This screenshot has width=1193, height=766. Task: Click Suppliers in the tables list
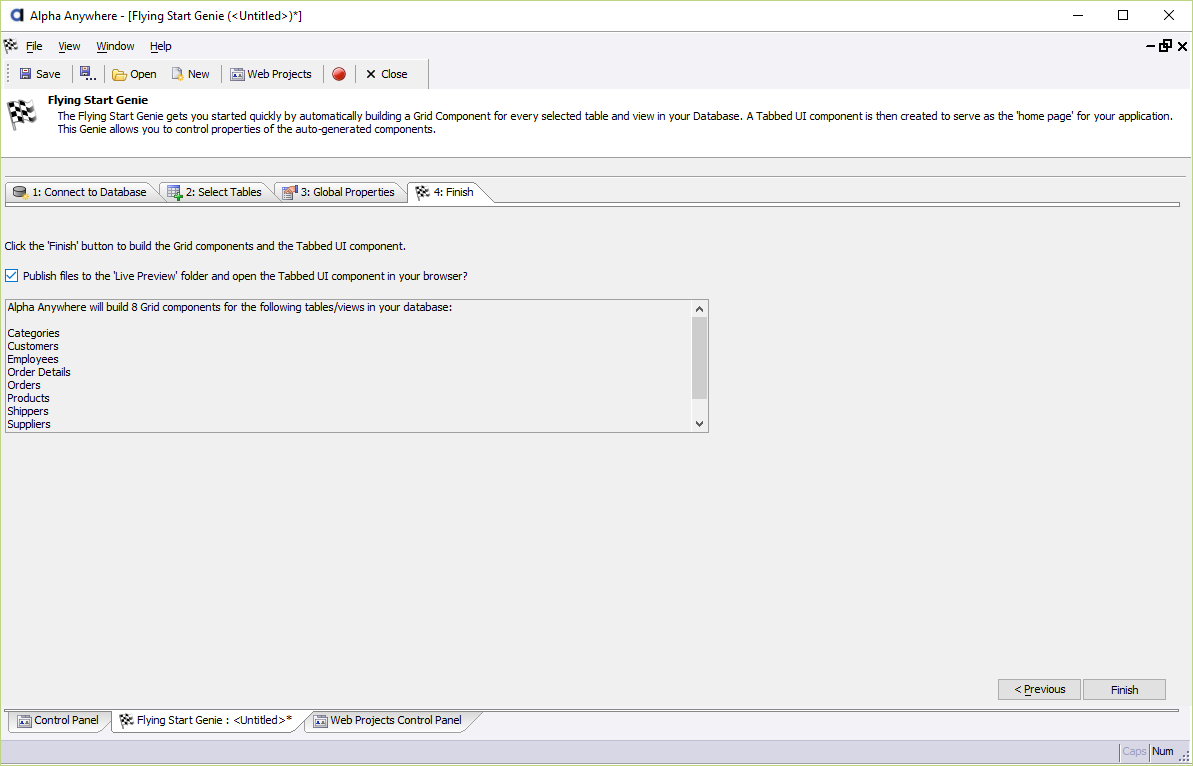(x=29, y=424)
